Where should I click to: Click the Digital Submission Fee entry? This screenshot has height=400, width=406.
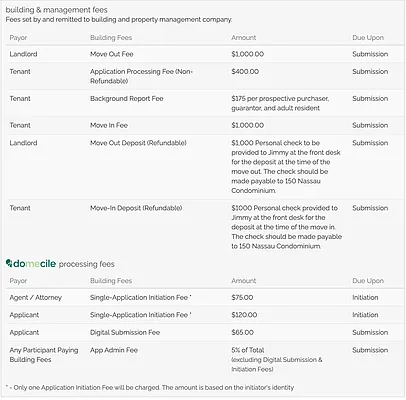pyautogui.click(x=125, y=332)
